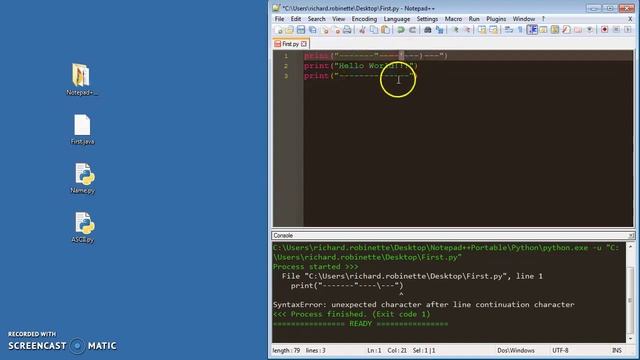Toggle Word Wrap in the toolbar

pyautogui.click(x=509, y=30)
